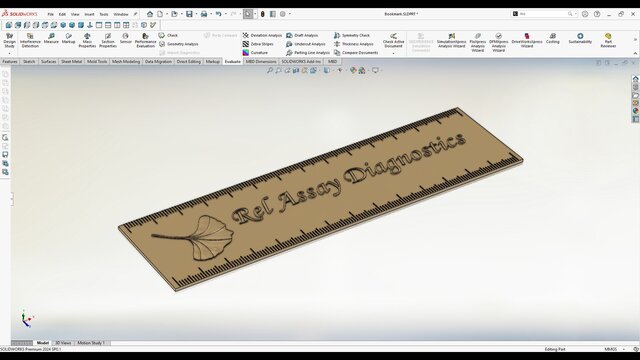Image resolution: width=640 pixels, height=360 pixels.
Task: Switch to the Direct Editing tab
Action: tap(189, 62)
